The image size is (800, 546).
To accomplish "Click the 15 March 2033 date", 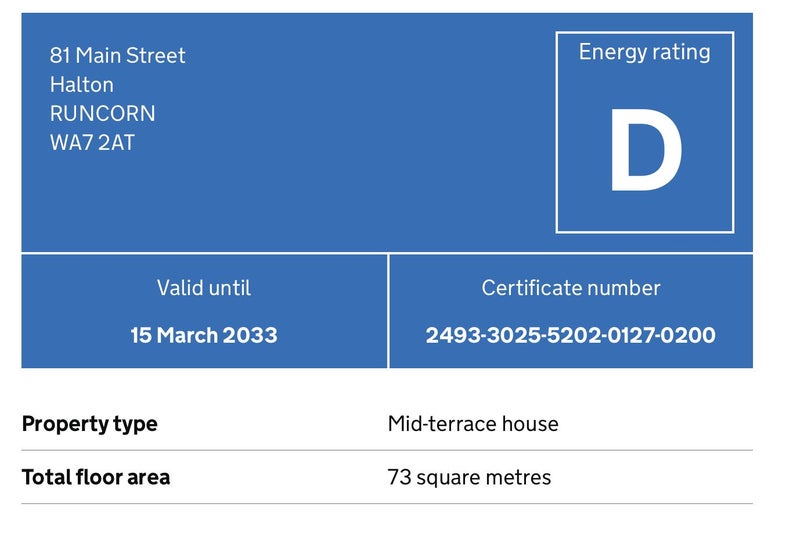I will coord(204,335).
